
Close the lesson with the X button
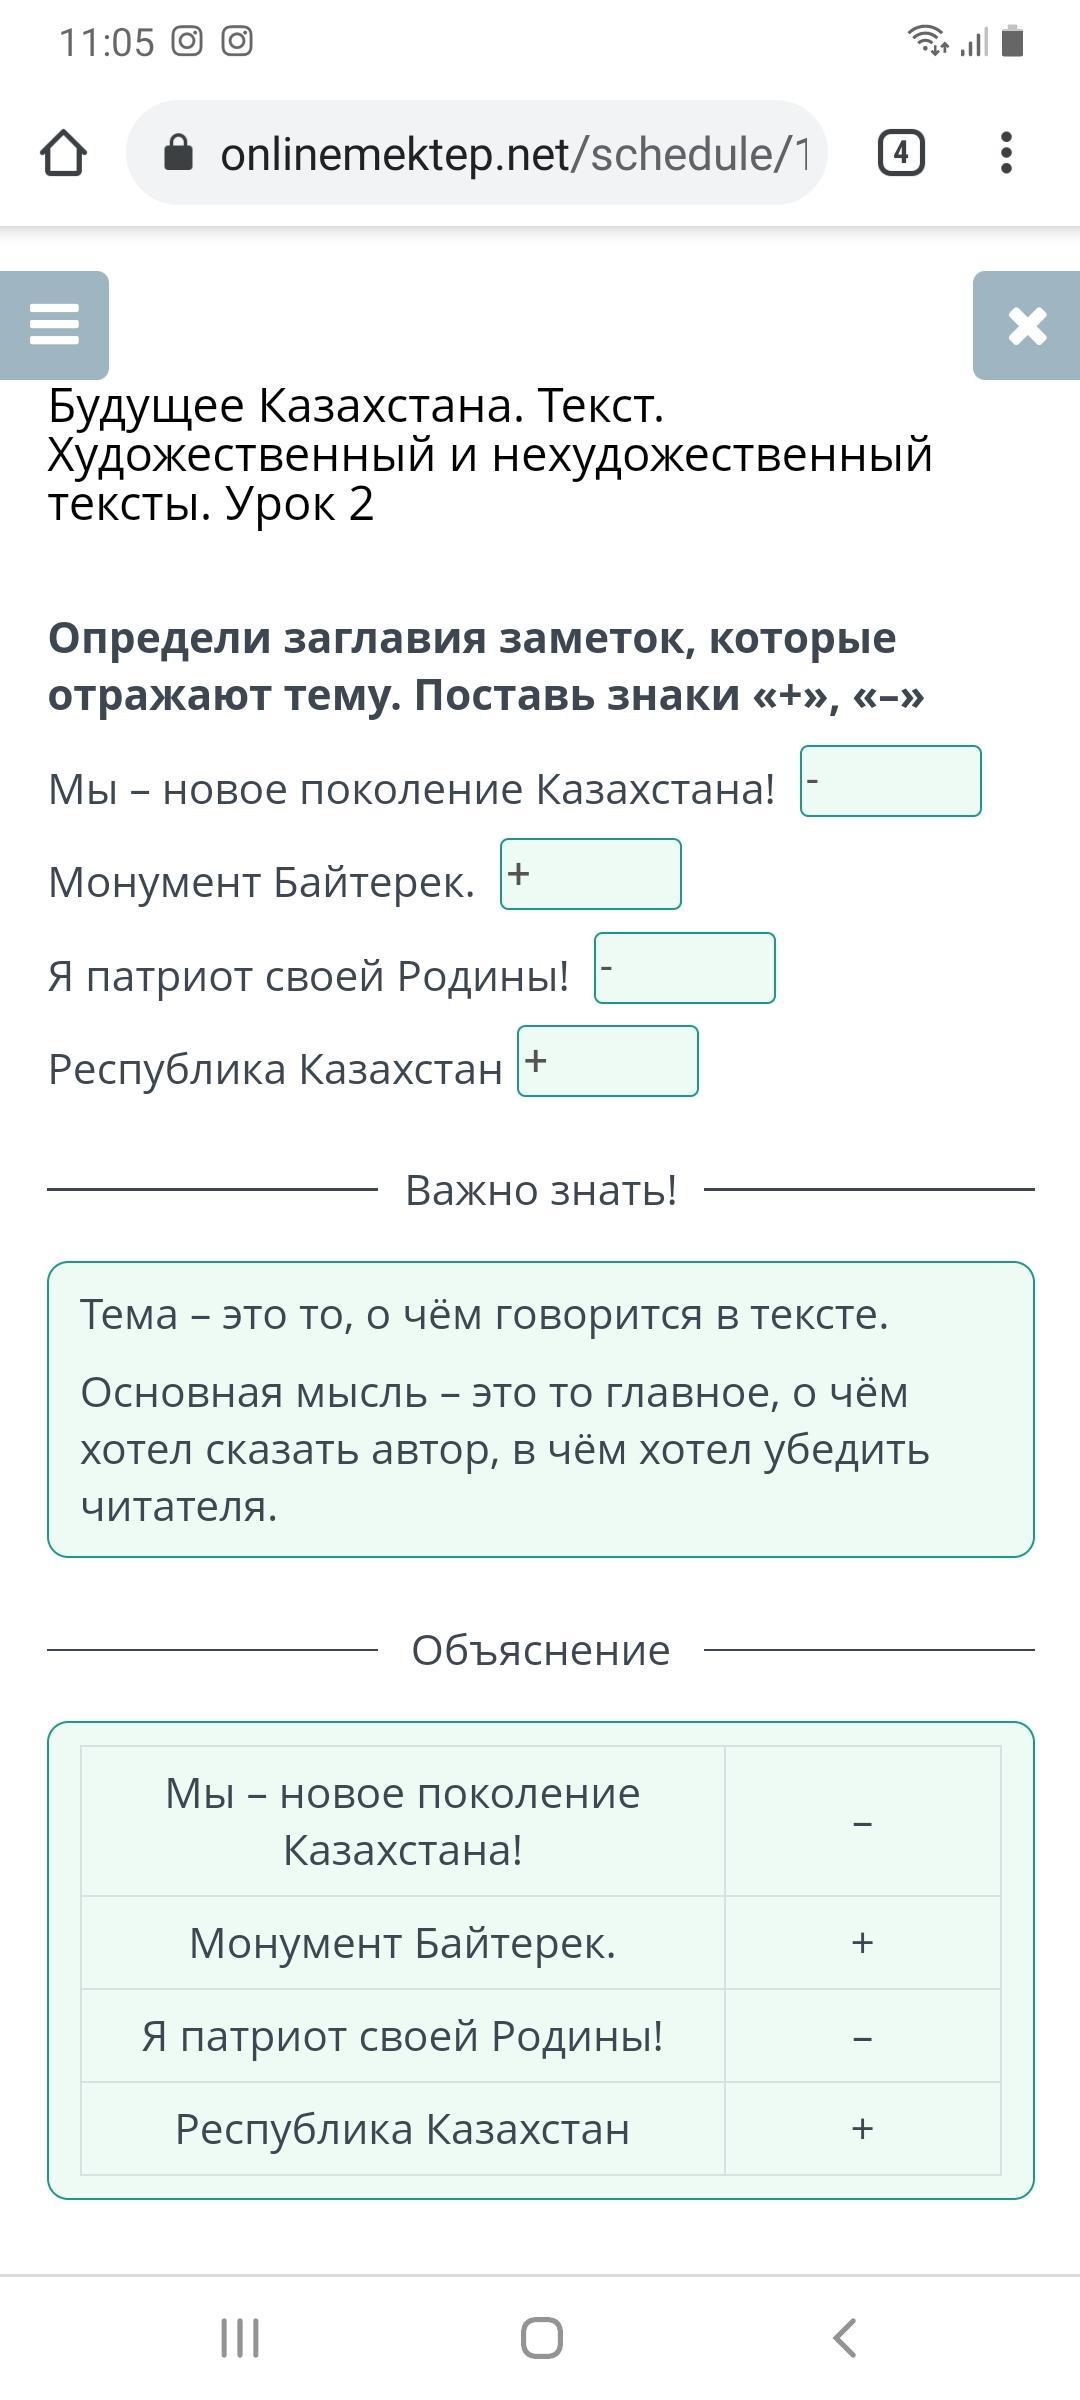tap(1027, 325)
